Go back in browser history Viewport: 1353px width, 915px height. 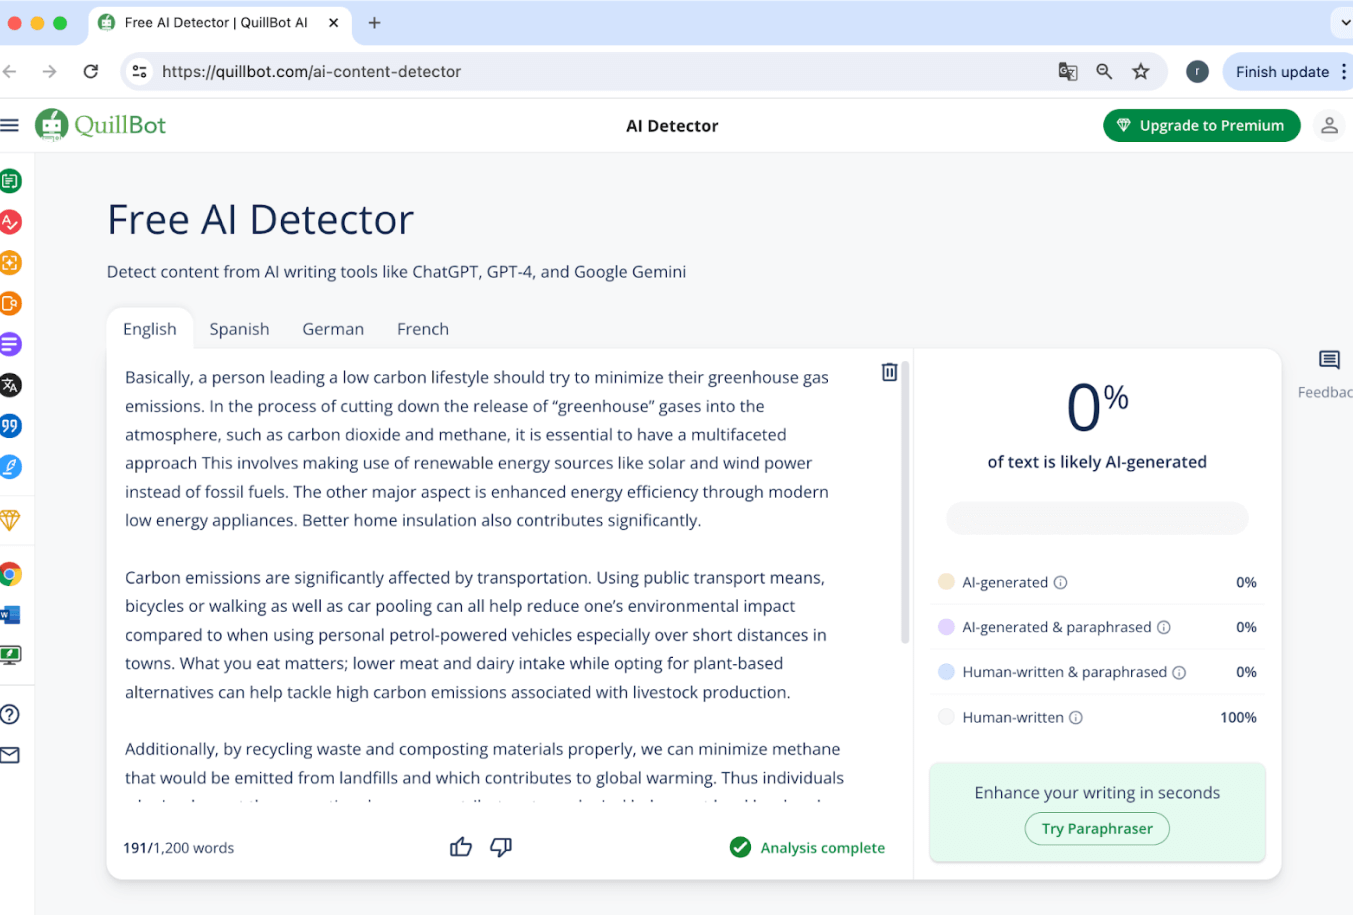[9, 71]
